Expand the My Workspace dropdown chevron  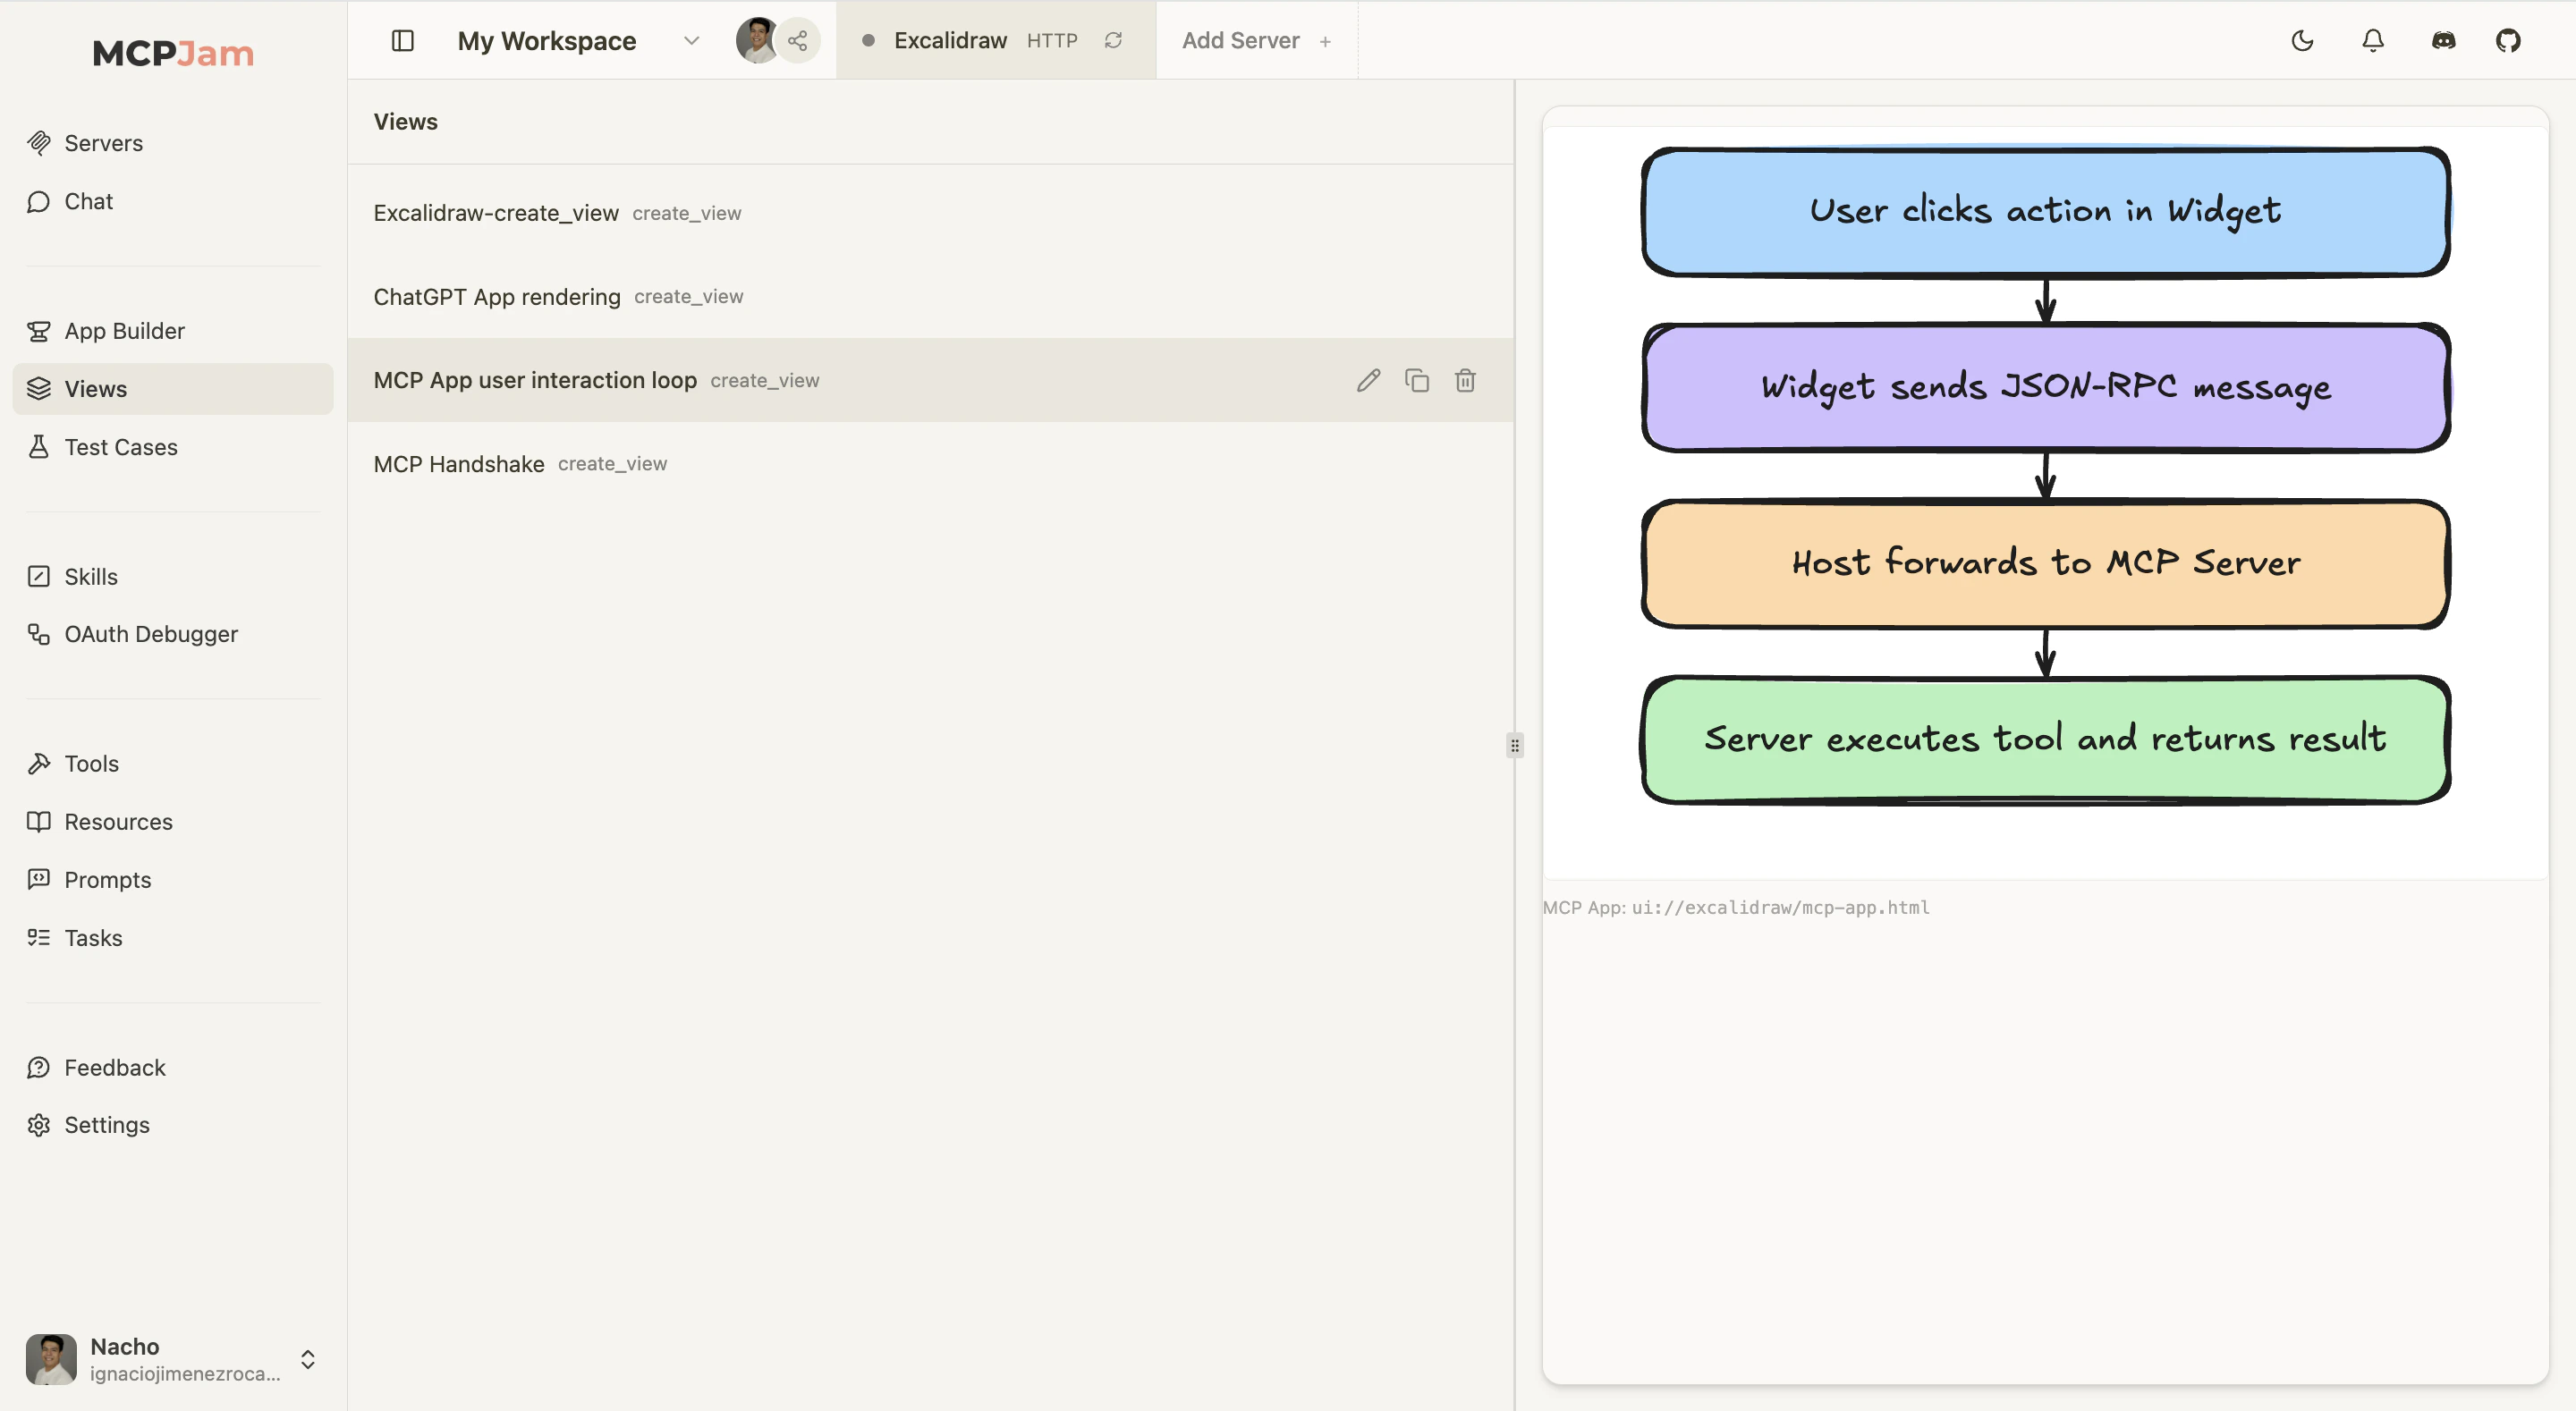pyautogui.click(x=691, y=41)
